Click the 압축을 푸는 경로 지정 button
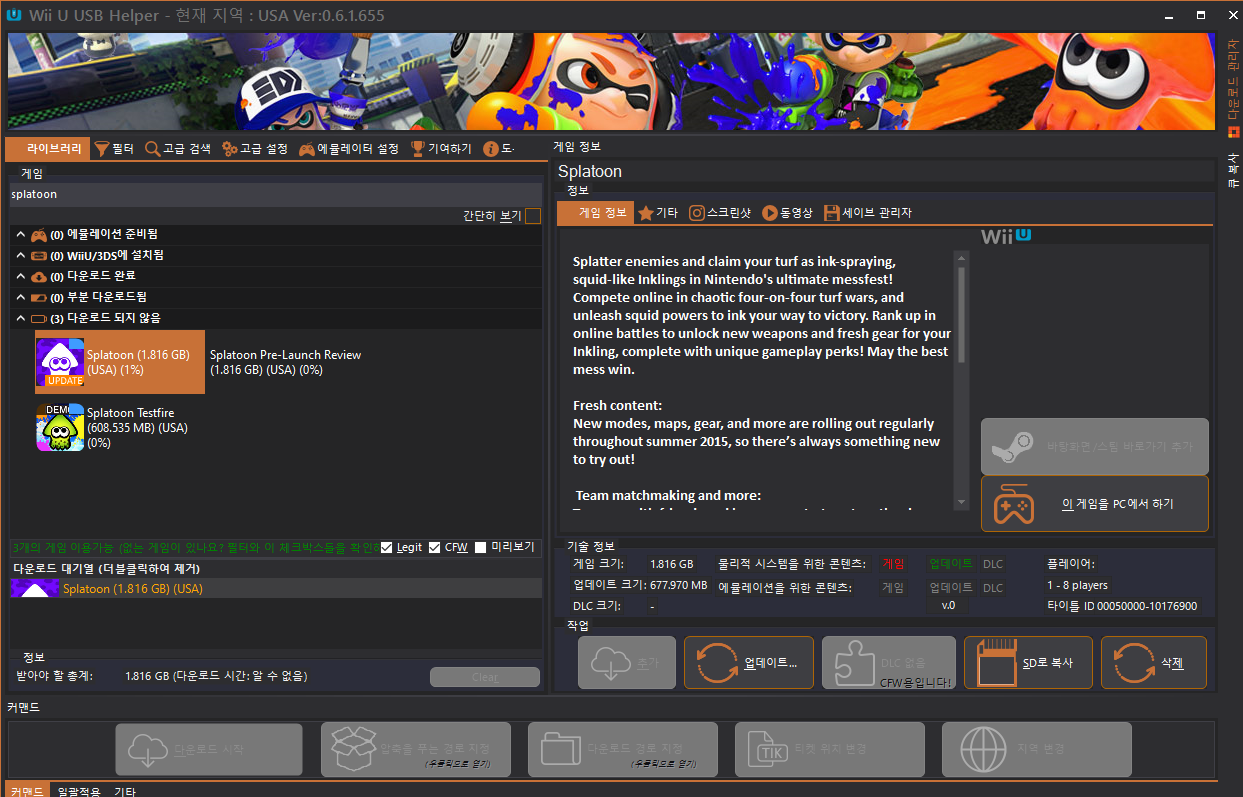This screenshot has height=797, width=1243. point(416,749)
